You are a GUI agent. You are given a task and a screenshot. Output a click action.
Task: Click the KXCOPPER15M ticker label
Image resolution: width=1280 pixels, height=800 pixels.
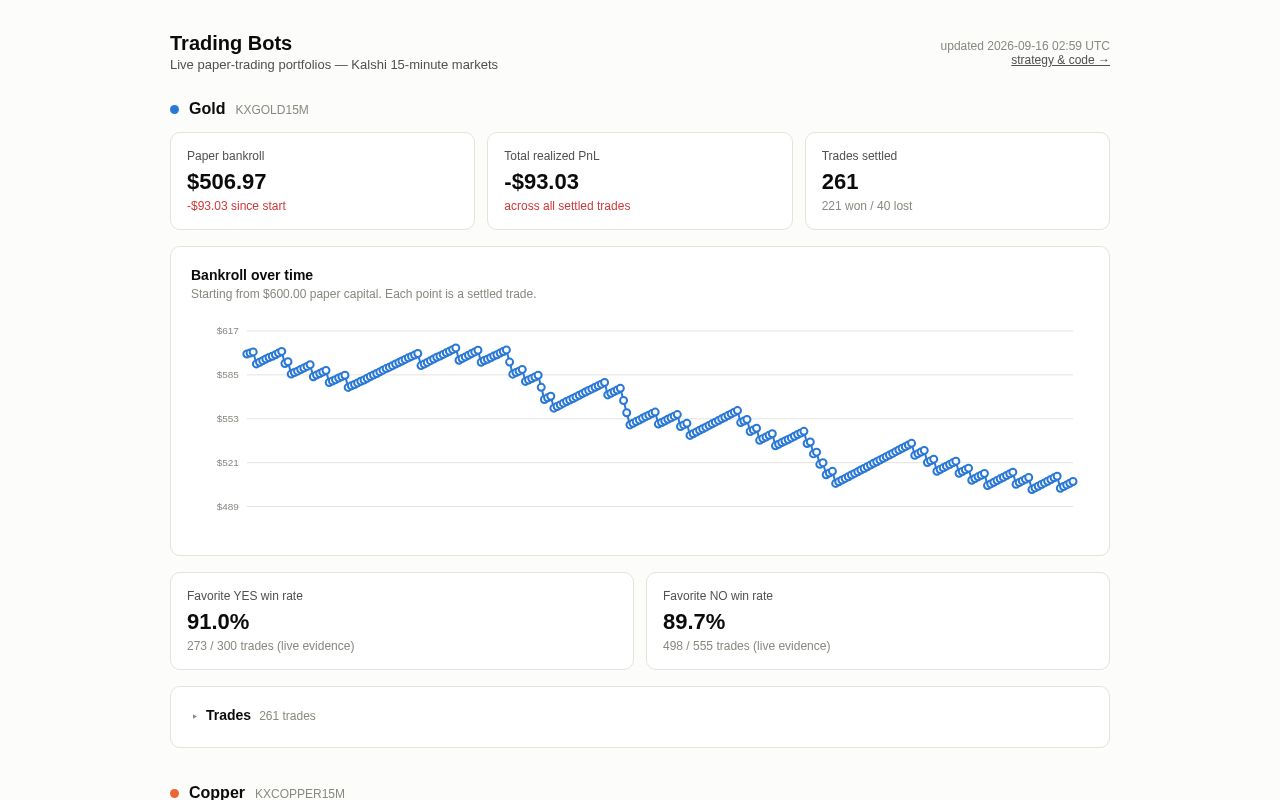click(x=300, y=794)
